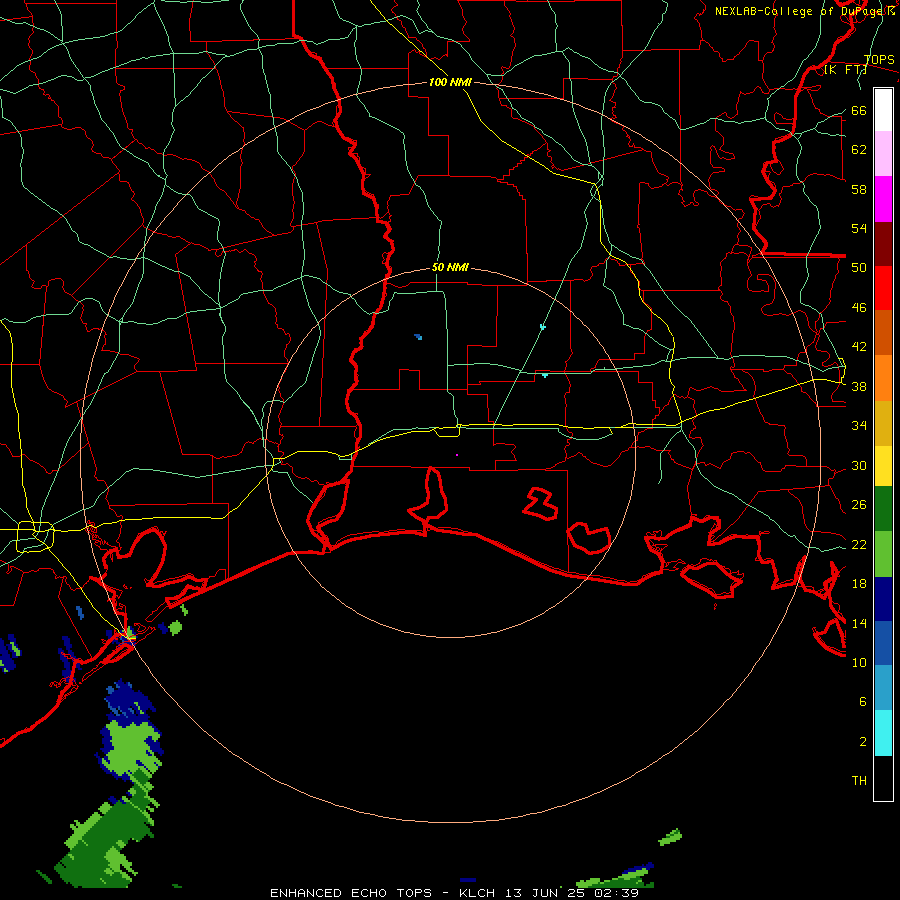Click the legend value "6"
Viewport: 900px width, 900px height.
click(863, 701)
